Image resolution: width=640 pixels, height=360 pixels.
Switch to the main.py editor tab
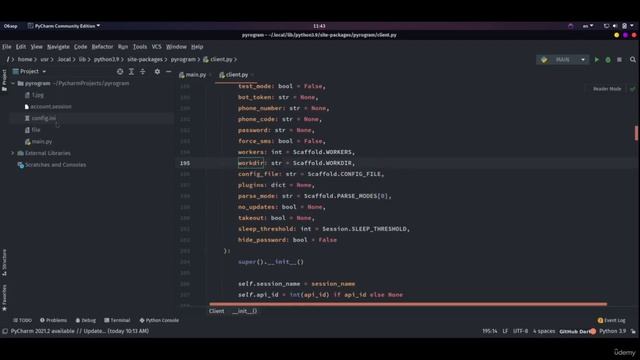pos(195,75)
